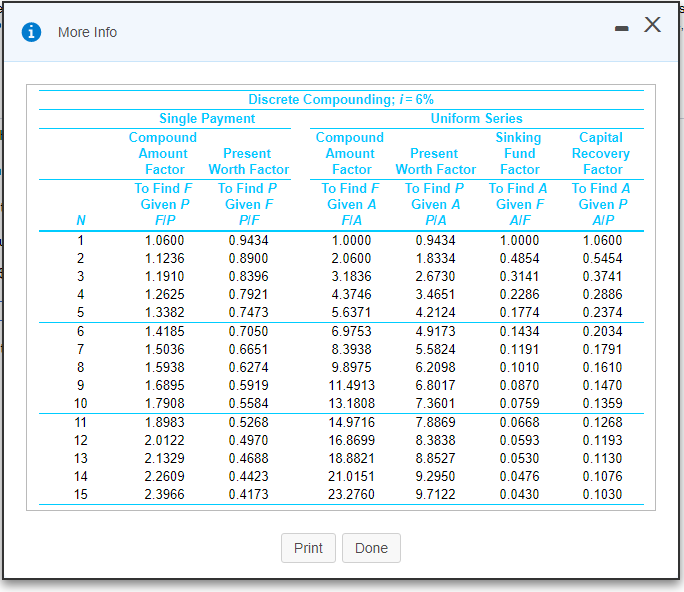Select P/A value 9.2950 in row 14

[x=435, y=476]
